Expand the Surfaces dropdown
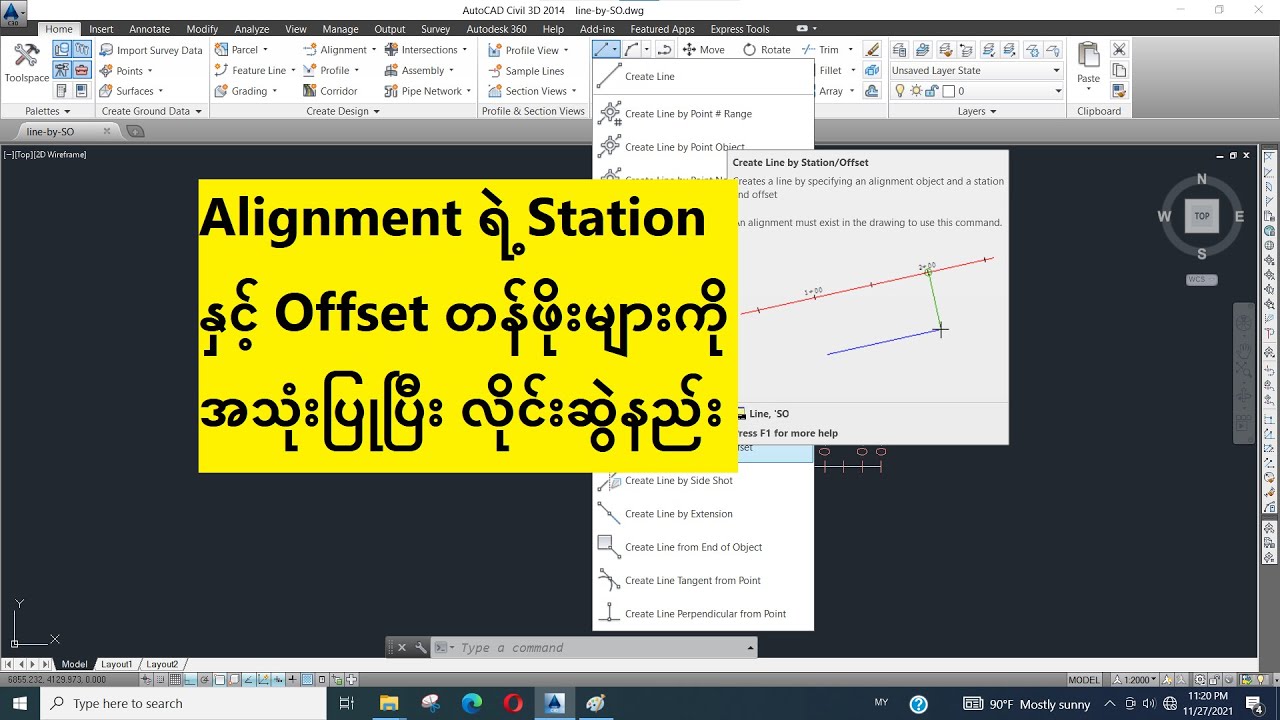The image size is (1280, 720). click(x=161, y=91)
